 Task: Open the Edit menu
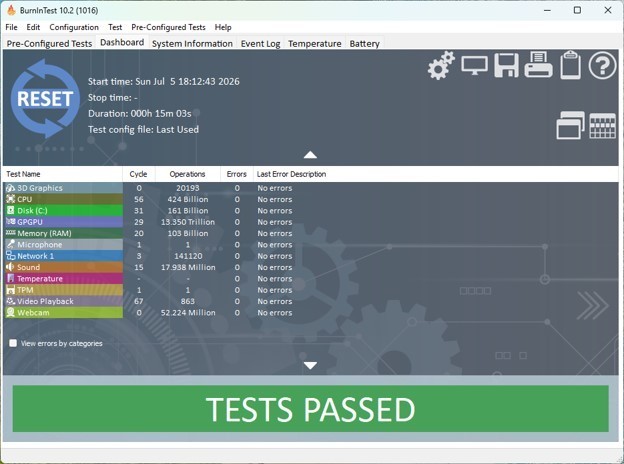point(33,27)
